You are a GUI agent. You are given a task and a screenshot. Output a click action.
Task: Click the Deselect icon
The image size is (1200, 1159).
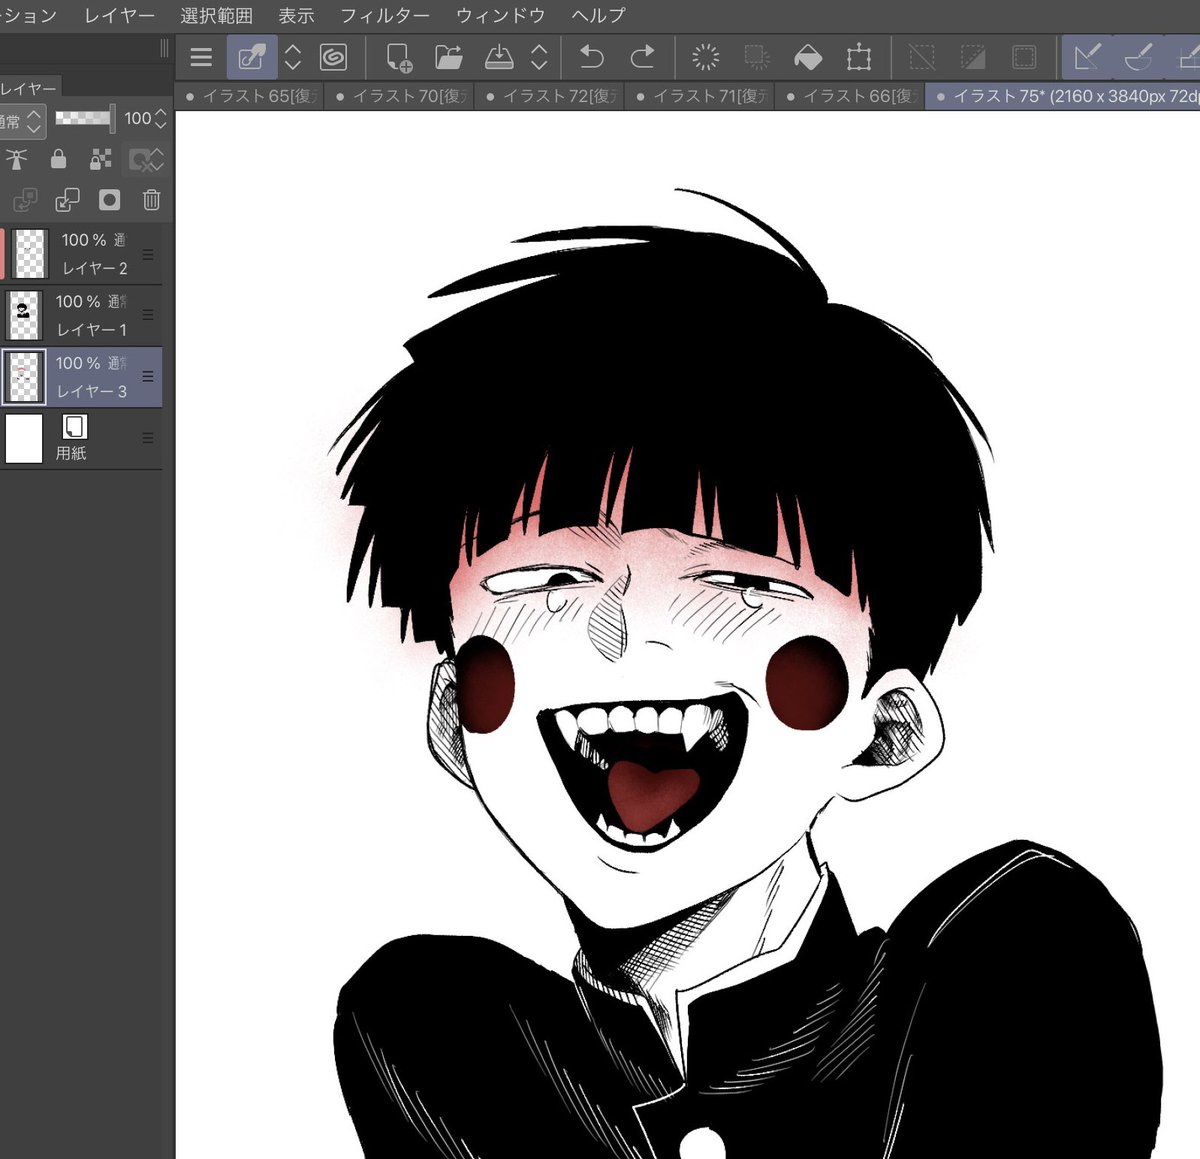(922, 57)
